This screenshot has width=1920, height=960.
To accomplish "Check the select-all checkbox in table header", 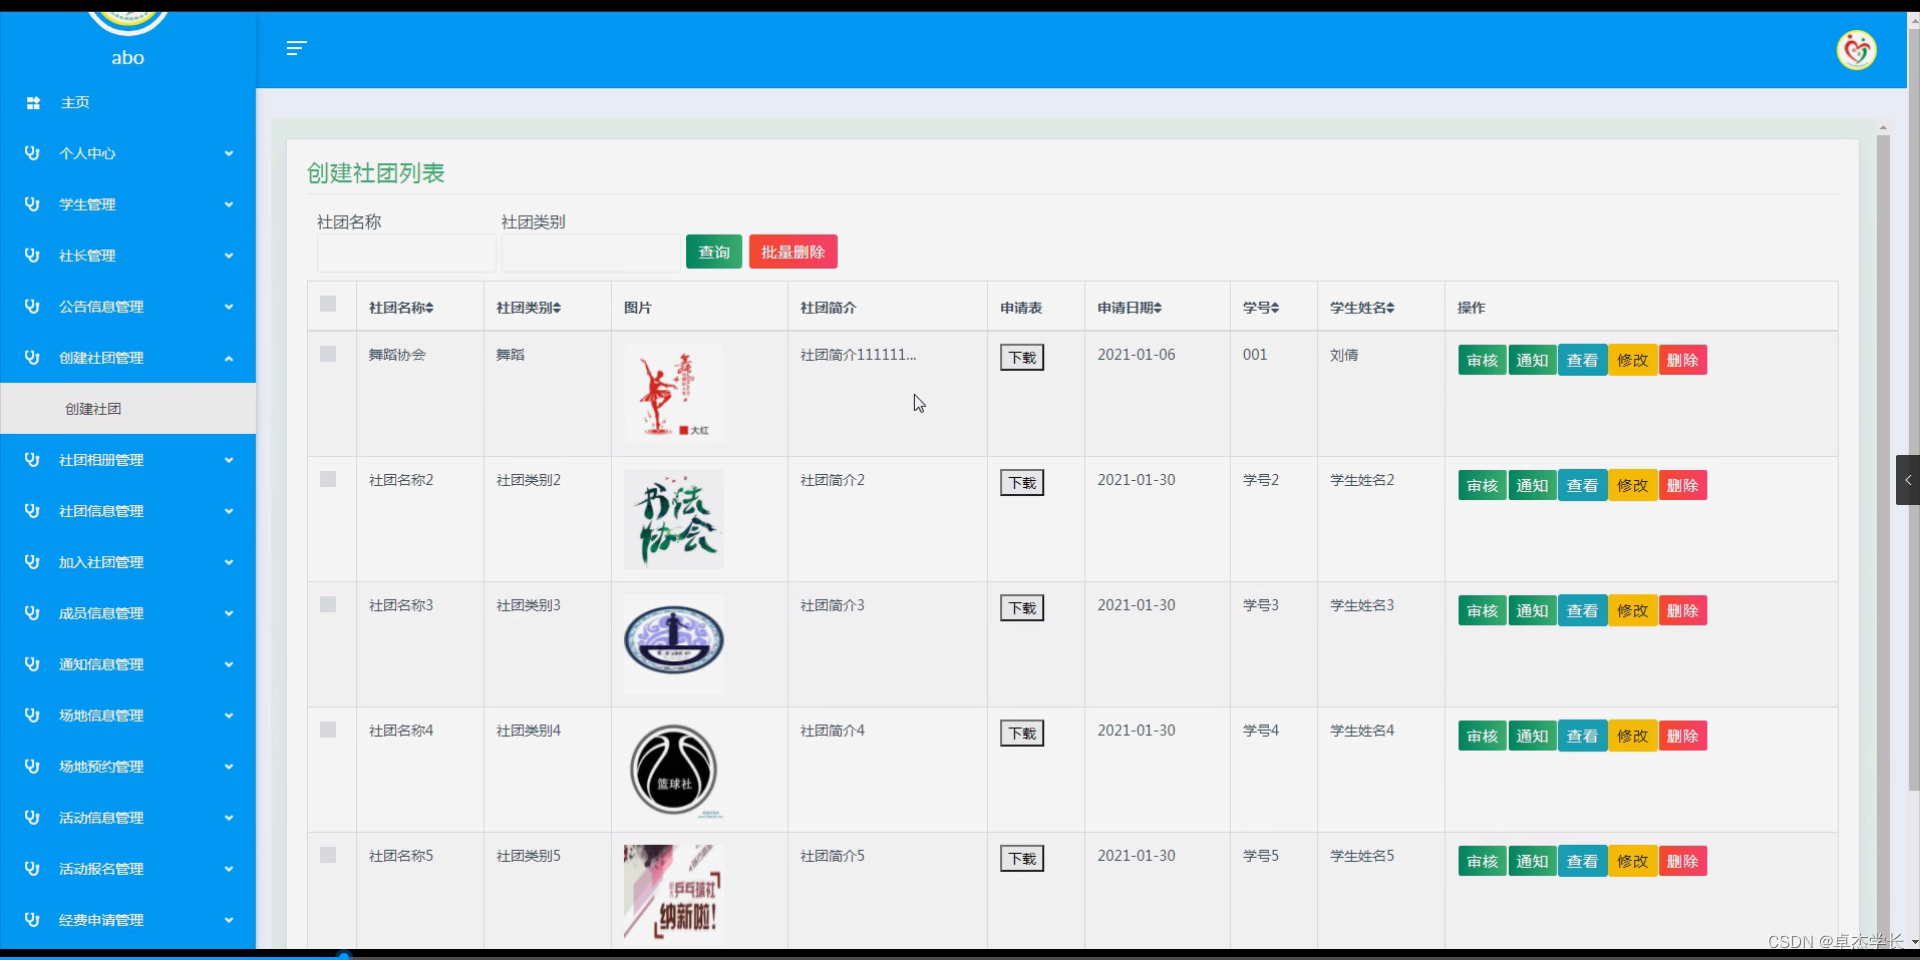I will (x=329, y=304).
